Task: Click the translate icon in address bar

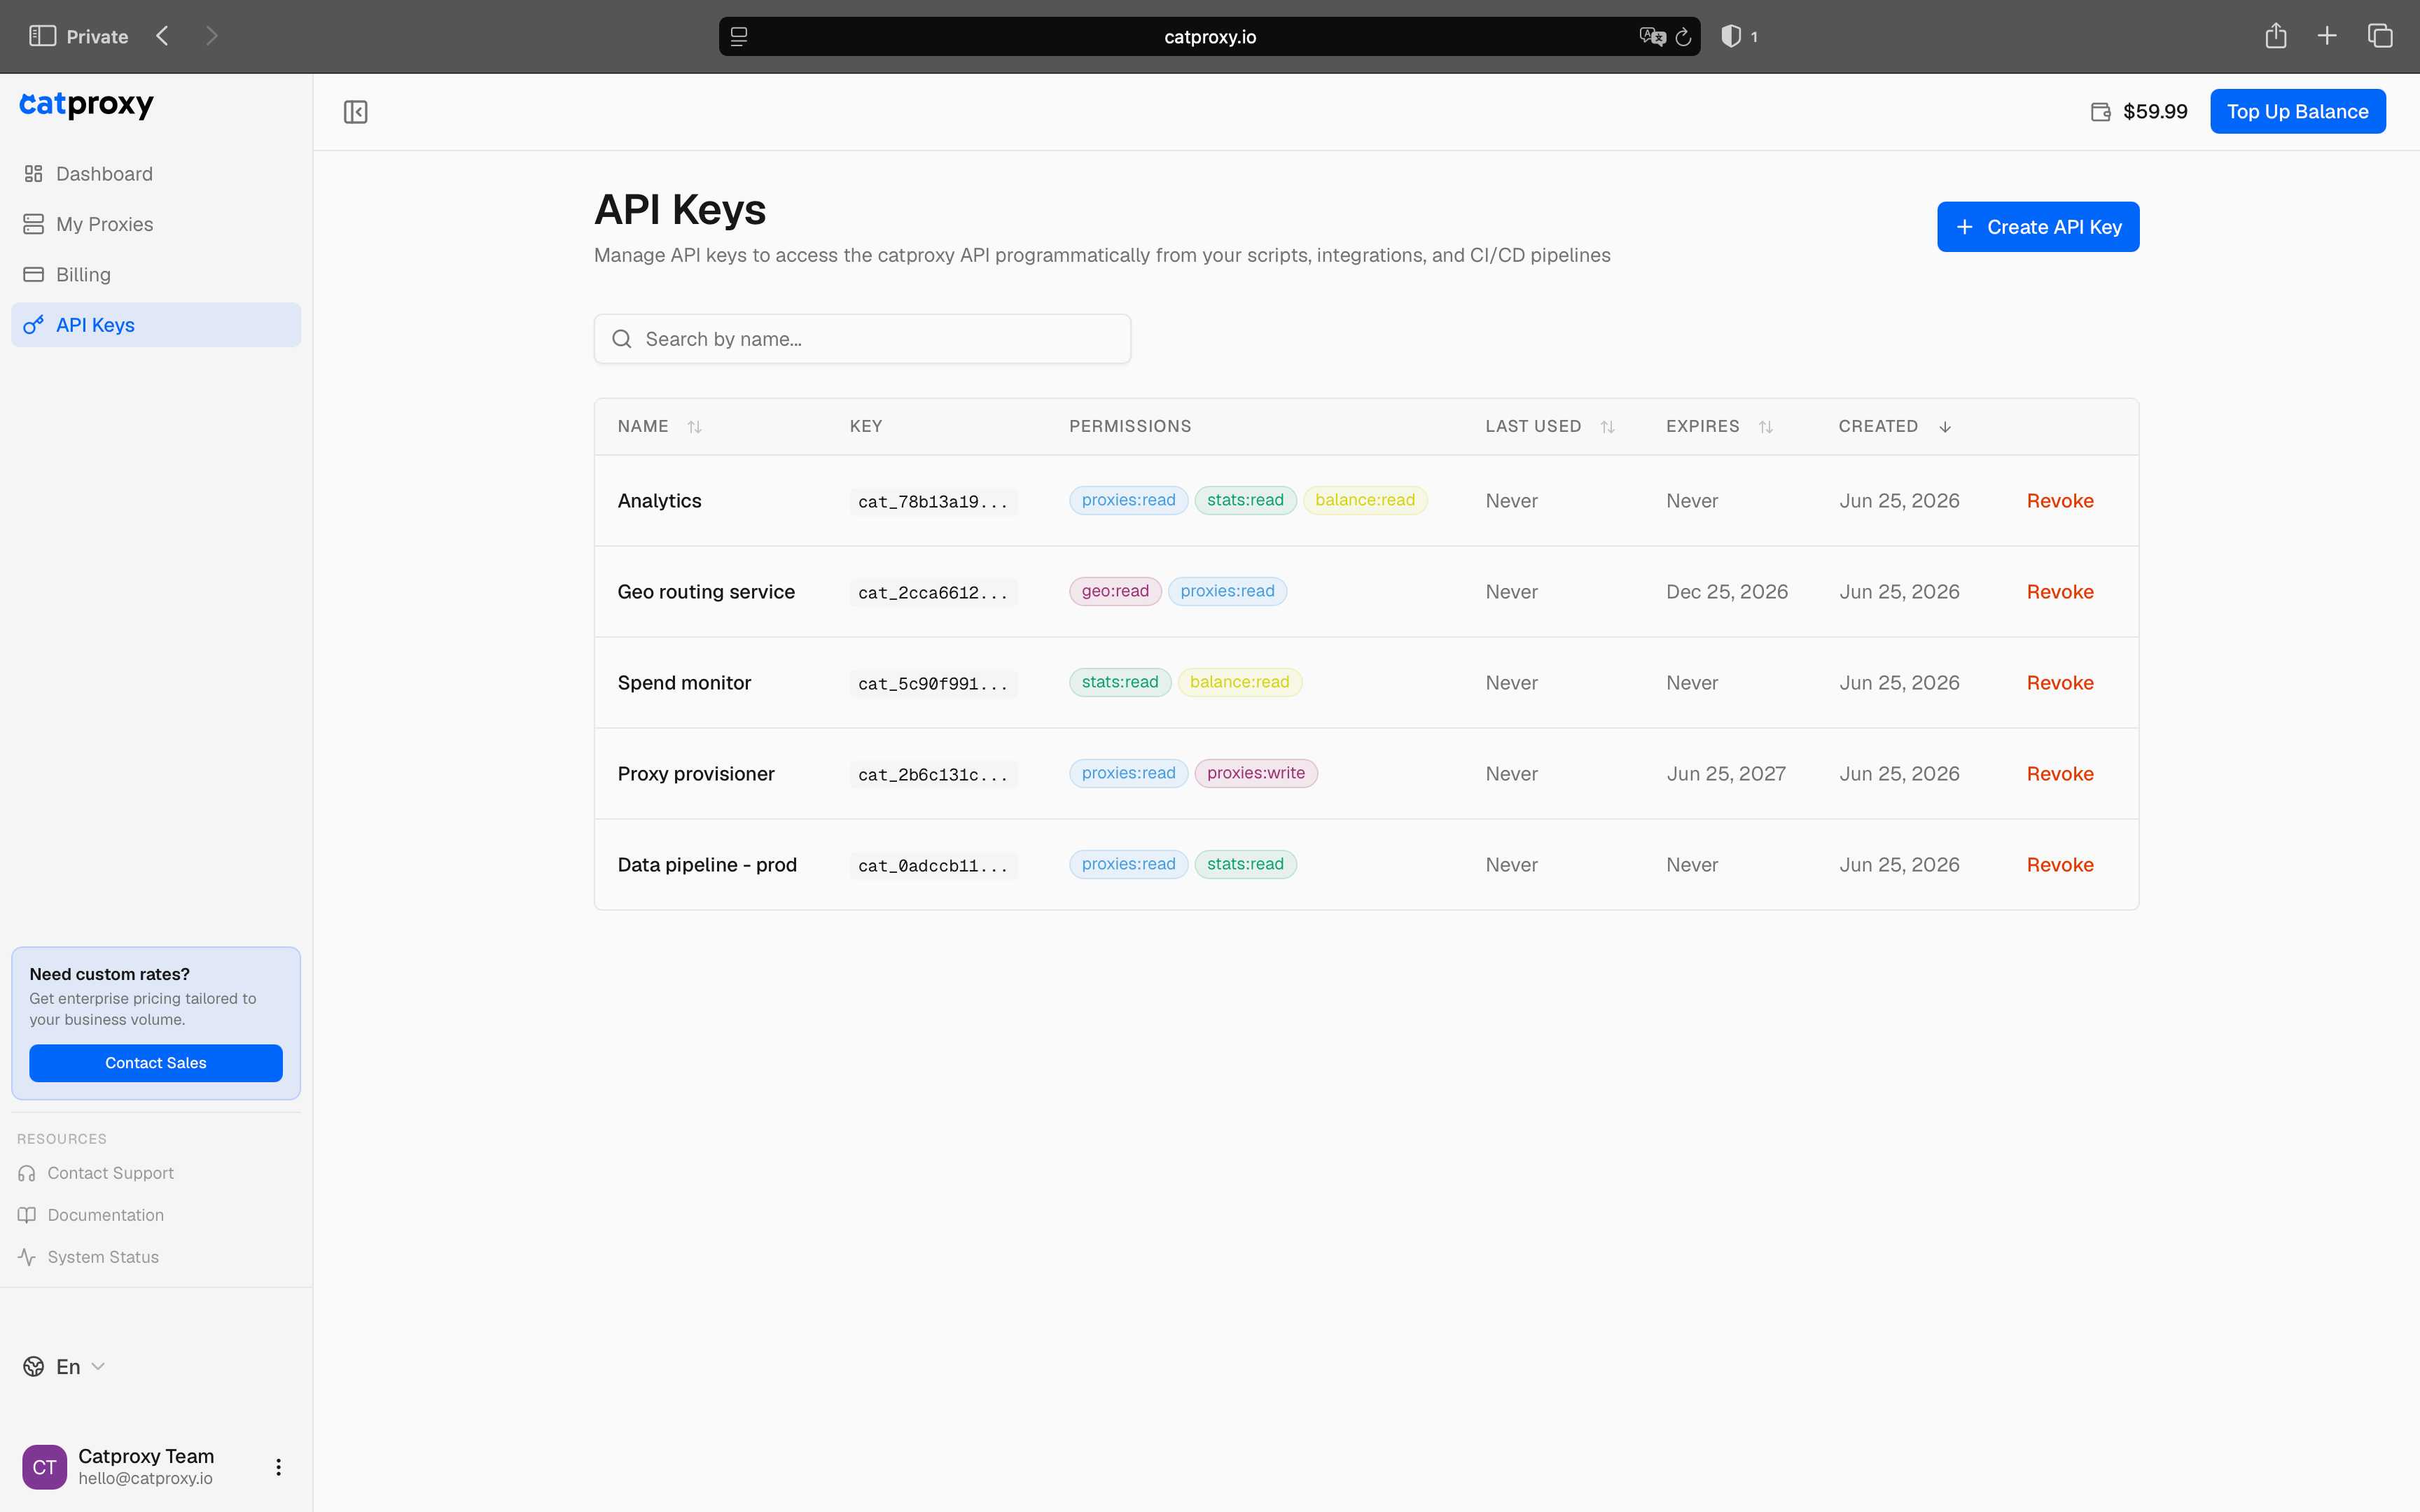Action: (1652, 36)
